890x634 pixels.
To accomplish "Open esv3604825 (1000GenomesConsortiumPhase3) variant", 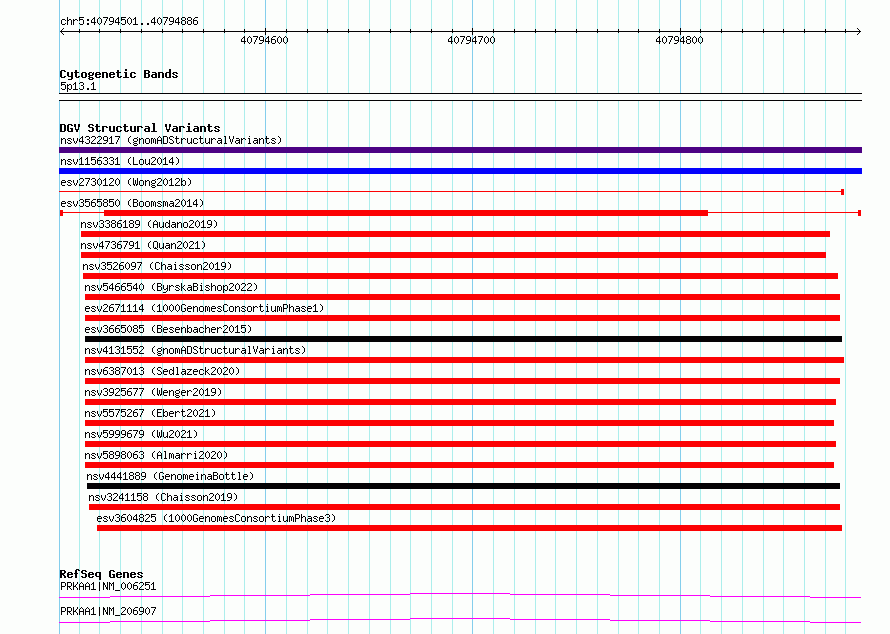I will pos(216,518).
